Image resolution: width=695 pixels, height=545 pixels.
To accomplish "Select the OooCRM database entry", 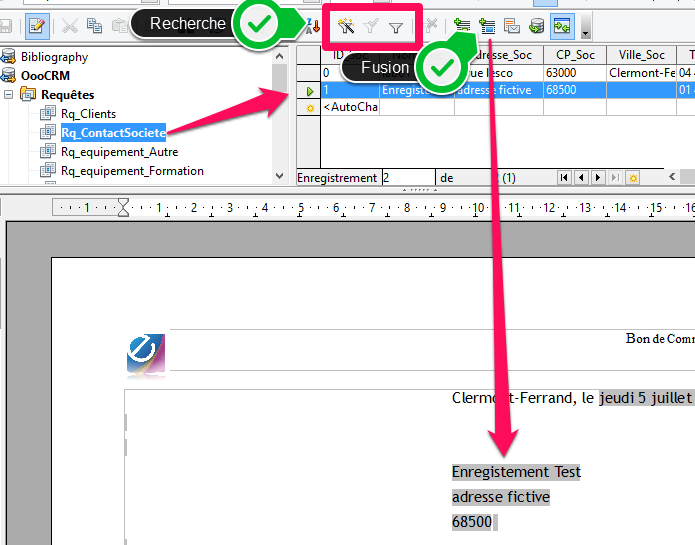I will pyautogui.click(x=45, y=76).
